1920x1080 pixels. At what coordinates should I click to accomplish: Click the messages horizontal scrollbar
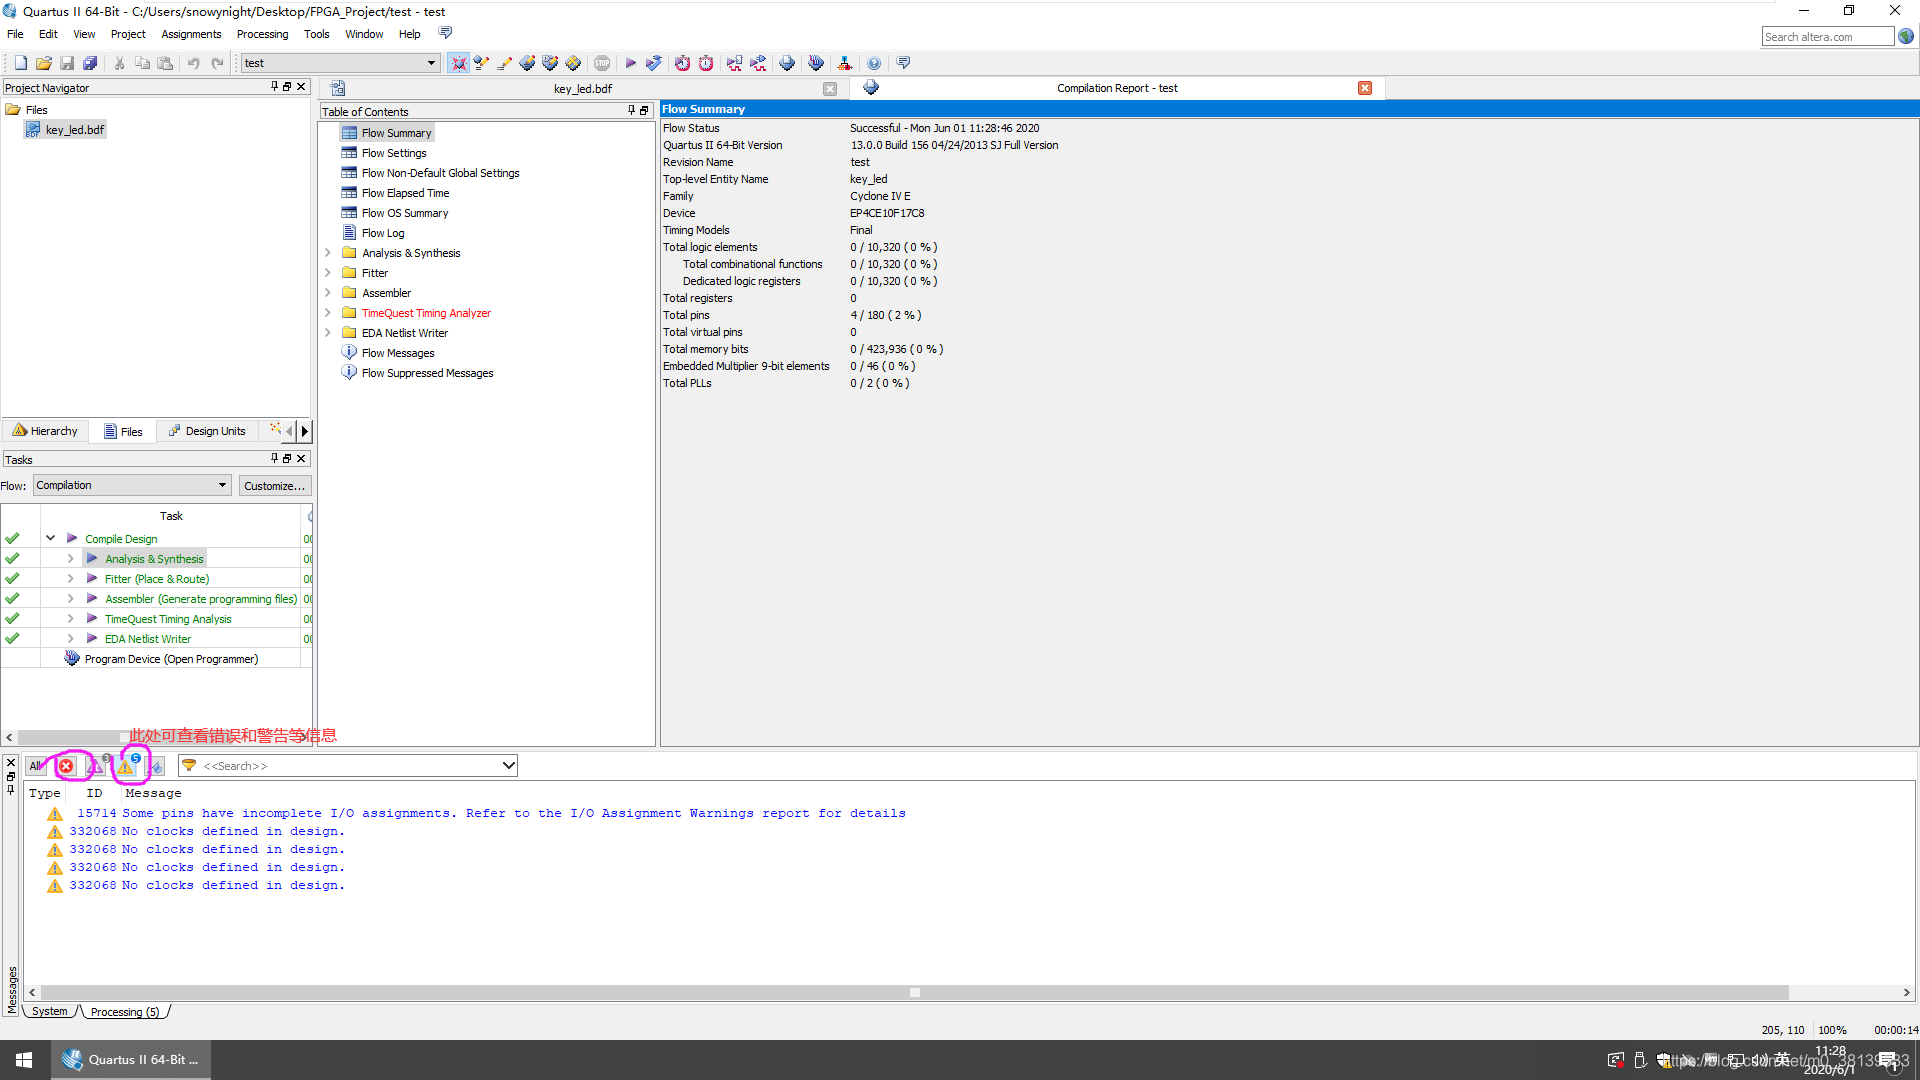(913, 993)
